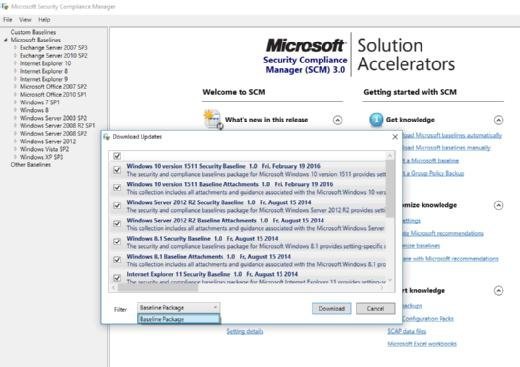
Task: Select Other Baselines in the tree
Action: click(30, 165)
